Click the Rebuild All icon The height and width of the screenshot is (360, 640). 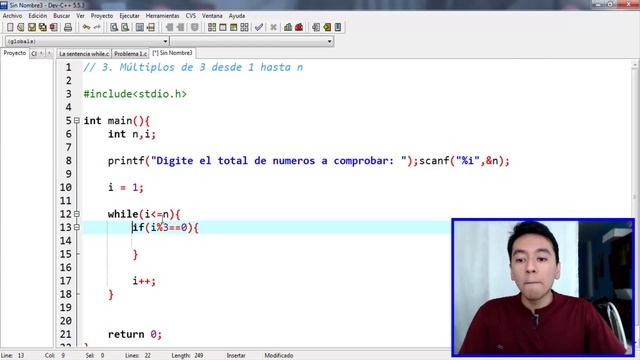244,27
